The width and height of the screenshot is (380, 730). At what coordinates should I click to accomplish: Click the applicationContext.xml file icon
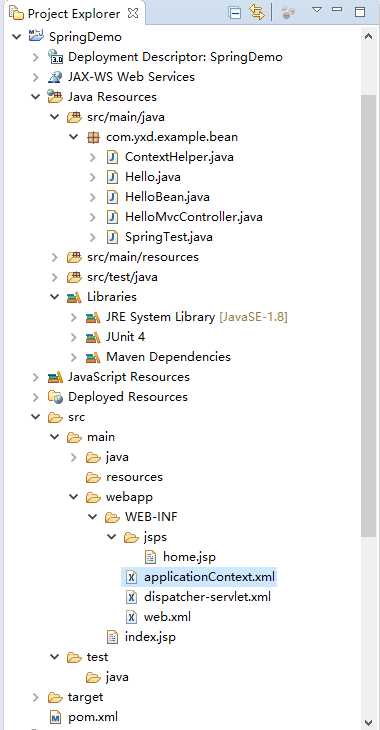coord(132,577)
